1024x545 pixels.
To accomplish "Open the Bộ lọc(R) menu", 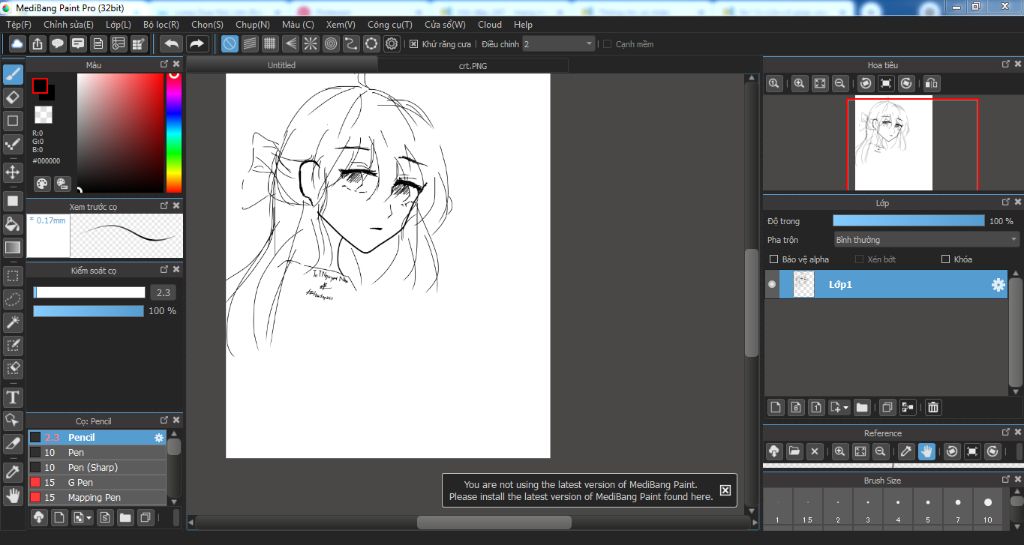I will (161, 24).
